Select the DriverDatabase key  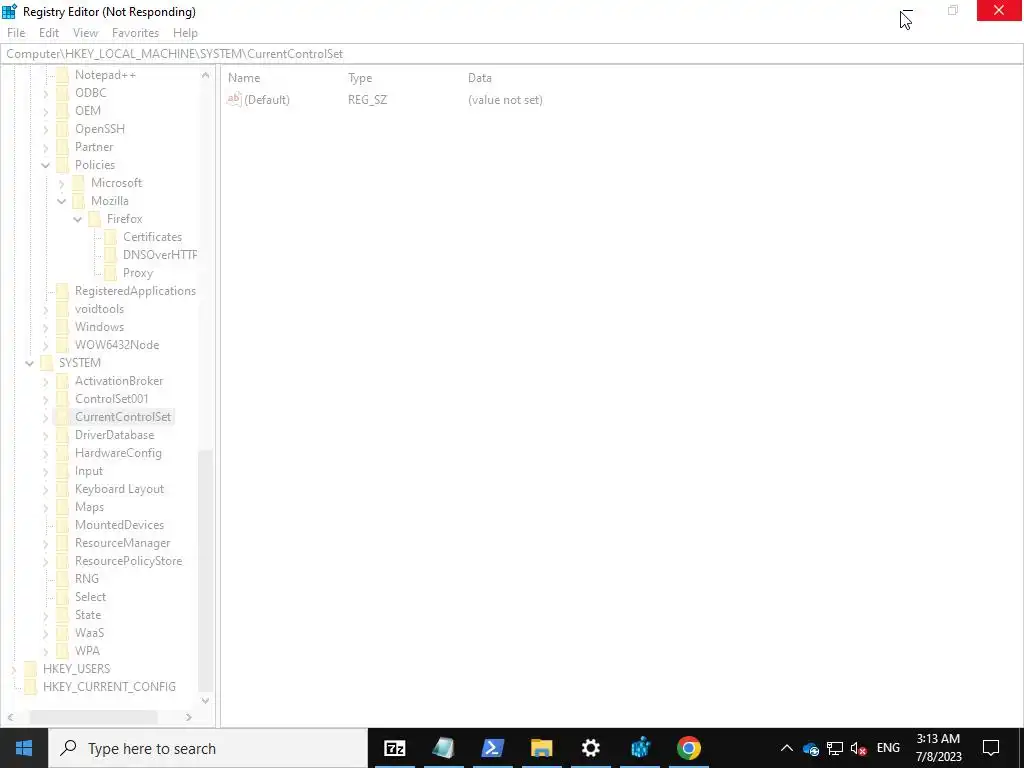(114, 435)
